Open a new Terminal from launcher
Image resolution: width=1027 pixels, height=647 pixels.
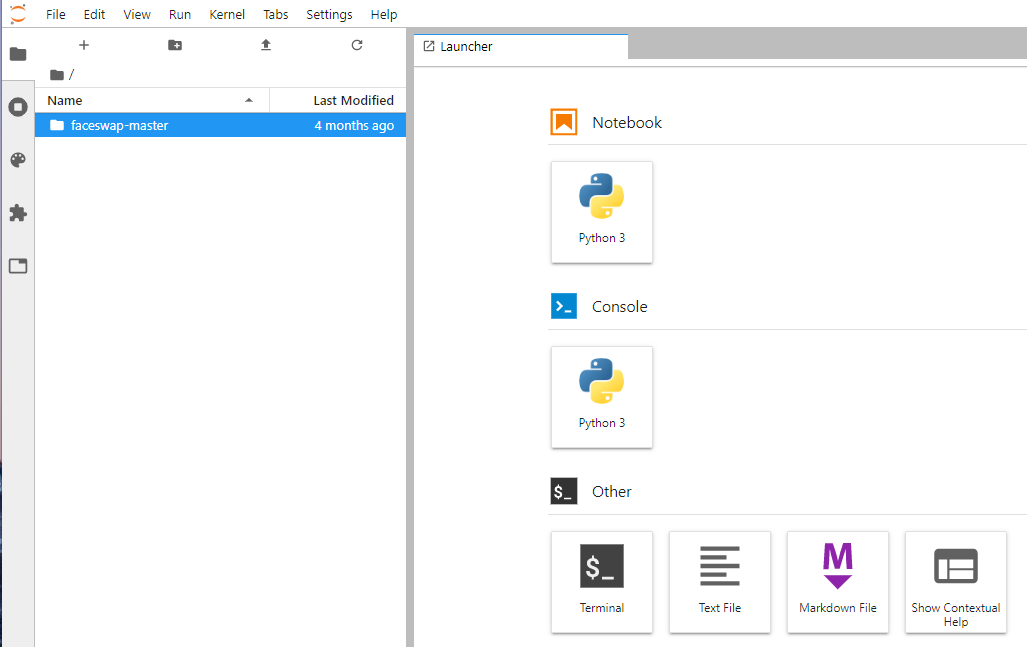point(601,581)
